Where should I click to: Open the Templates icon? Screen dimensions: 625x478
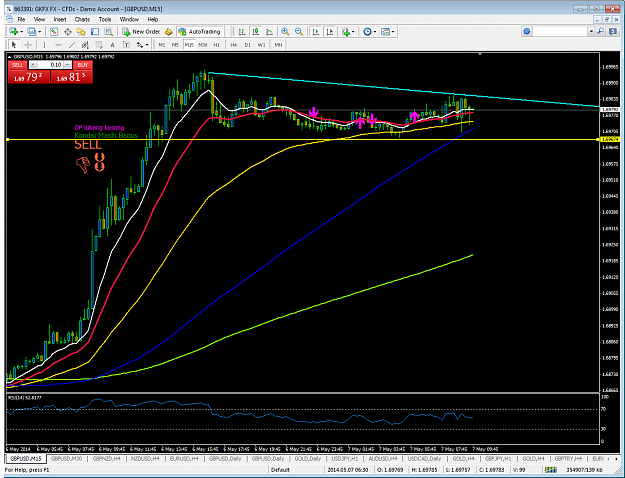385,31
